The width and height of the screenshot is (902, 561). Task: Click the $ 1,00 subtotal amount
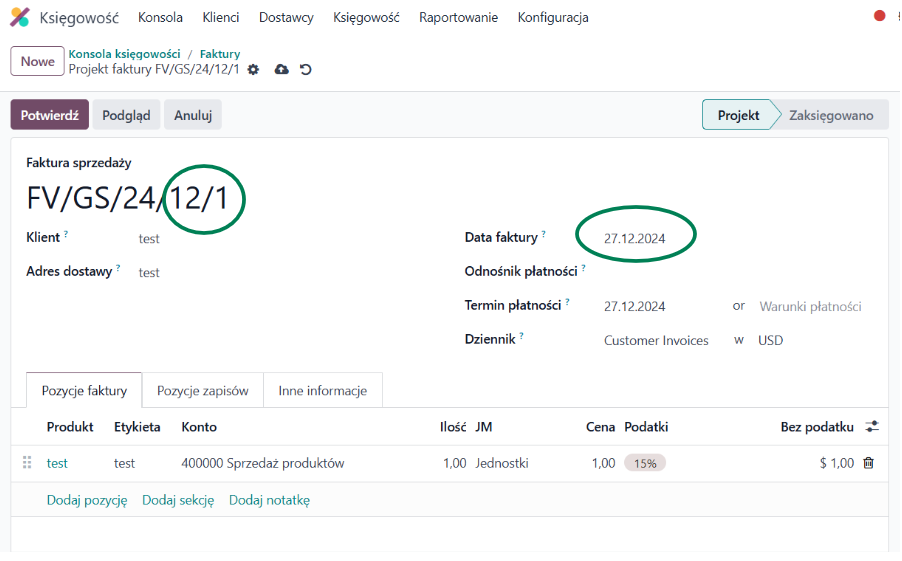tap(836, 463)
